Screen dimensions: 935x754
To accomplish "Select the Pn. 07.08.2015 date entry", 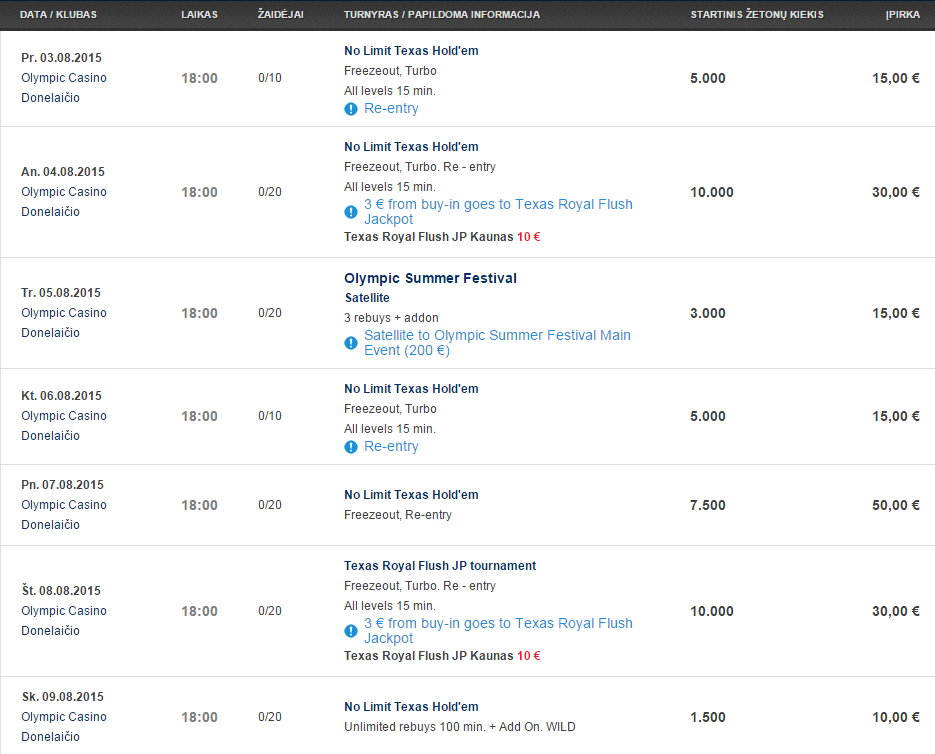I will (62, 484).
